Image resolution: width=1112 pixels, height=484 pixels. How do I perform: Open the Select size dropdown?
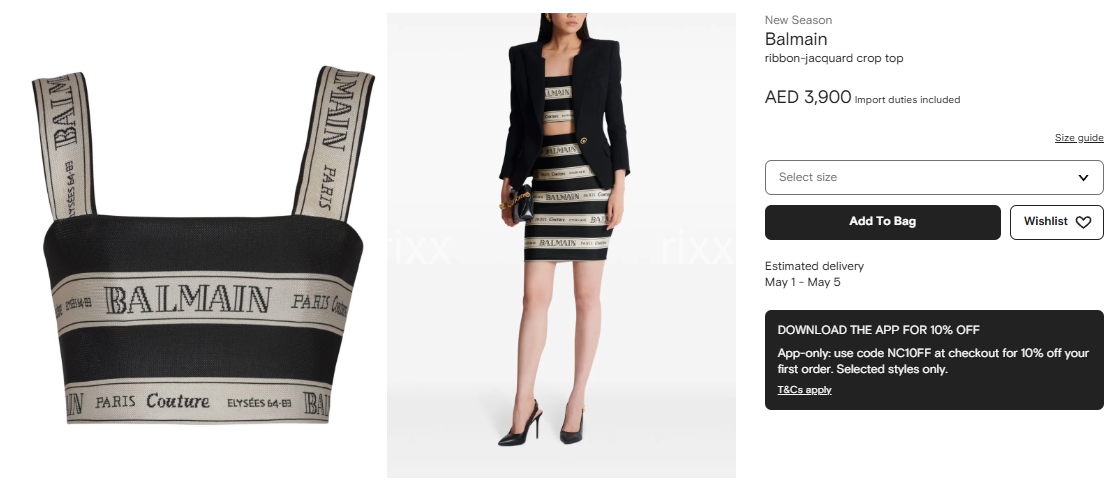coord(934,177)
